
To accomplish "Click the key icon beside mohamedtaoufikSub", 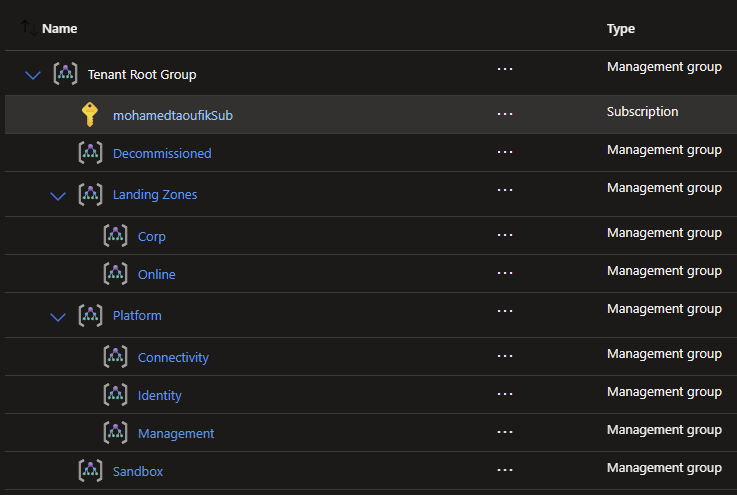I will (90, 115).
